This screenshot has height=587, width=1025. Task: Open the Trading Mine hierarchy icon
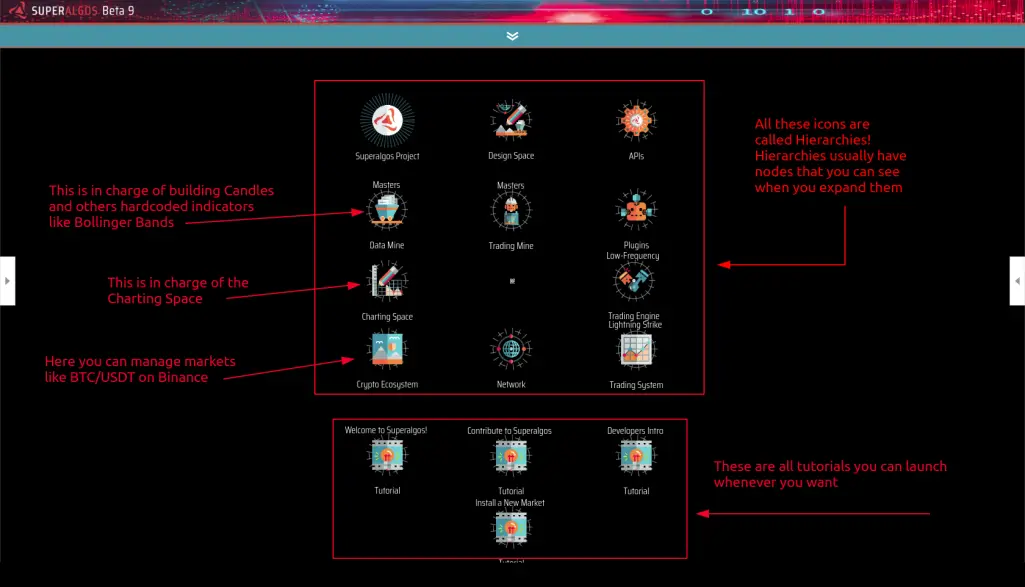click(x=511, y=211)
